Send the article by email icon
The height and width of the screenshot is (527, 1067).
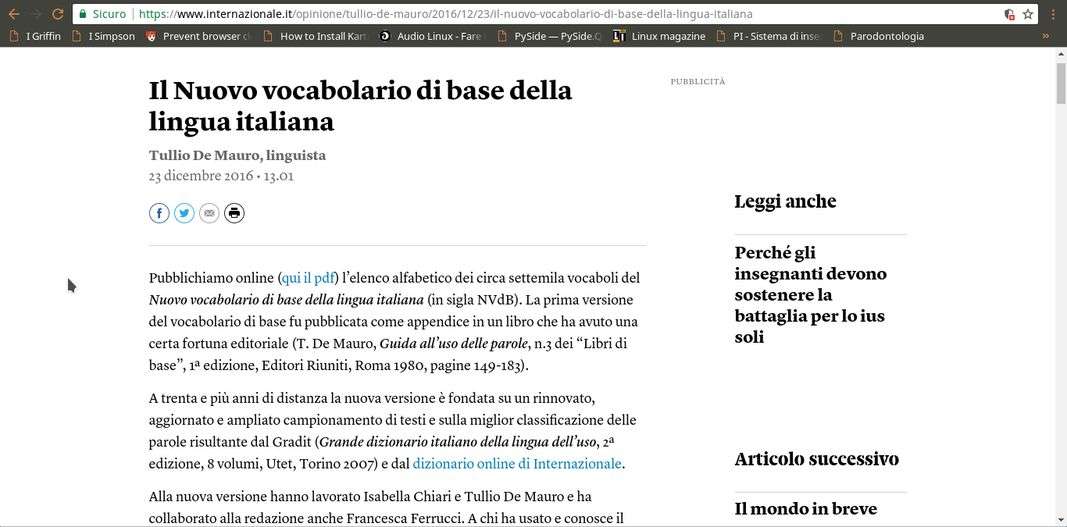tap(209, 213)
